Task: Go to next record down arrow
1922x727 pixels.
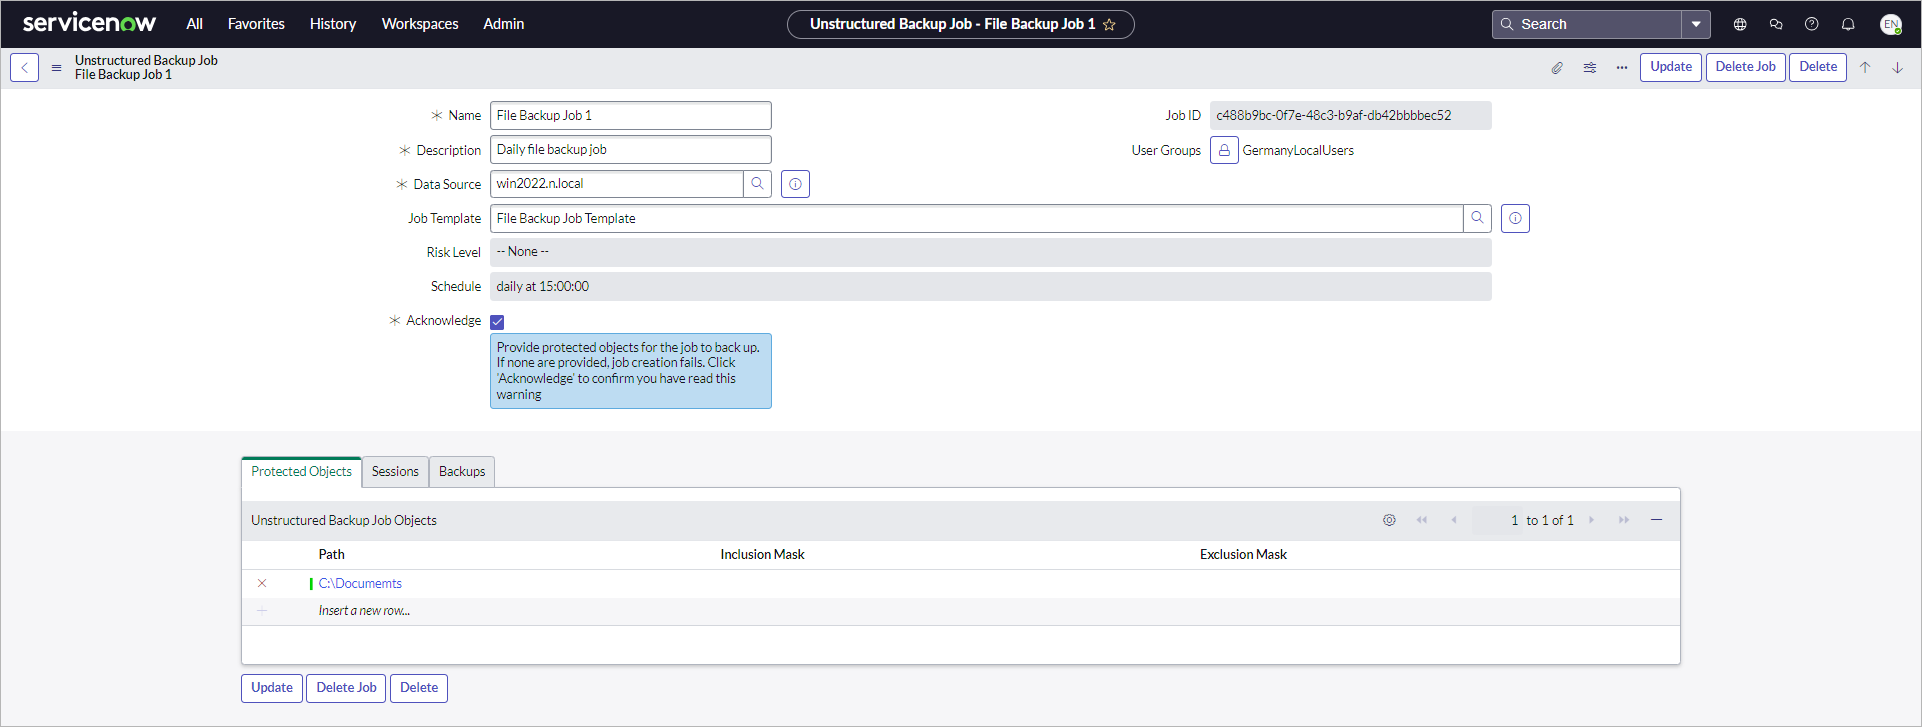Action: [1897, 68]
